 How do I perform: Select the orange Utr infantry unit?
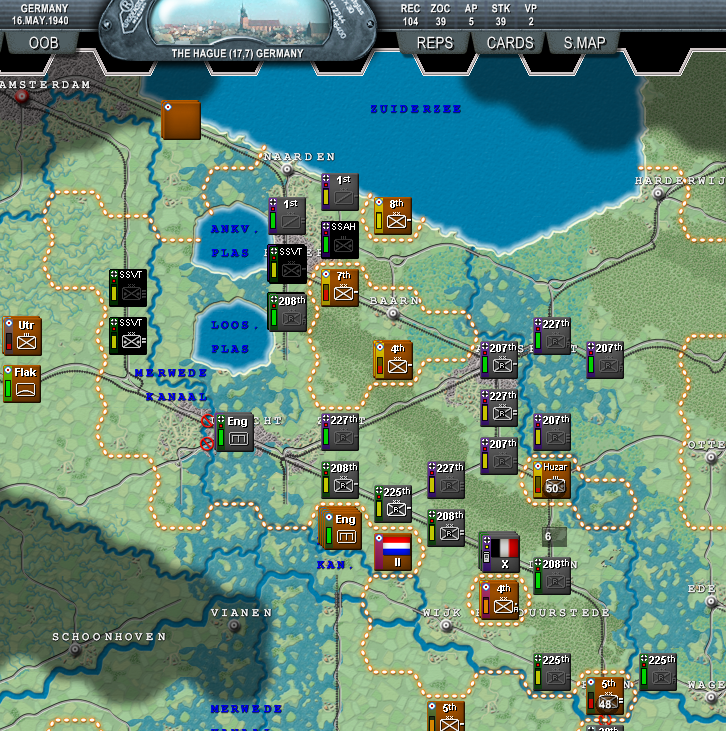(22, 336)
